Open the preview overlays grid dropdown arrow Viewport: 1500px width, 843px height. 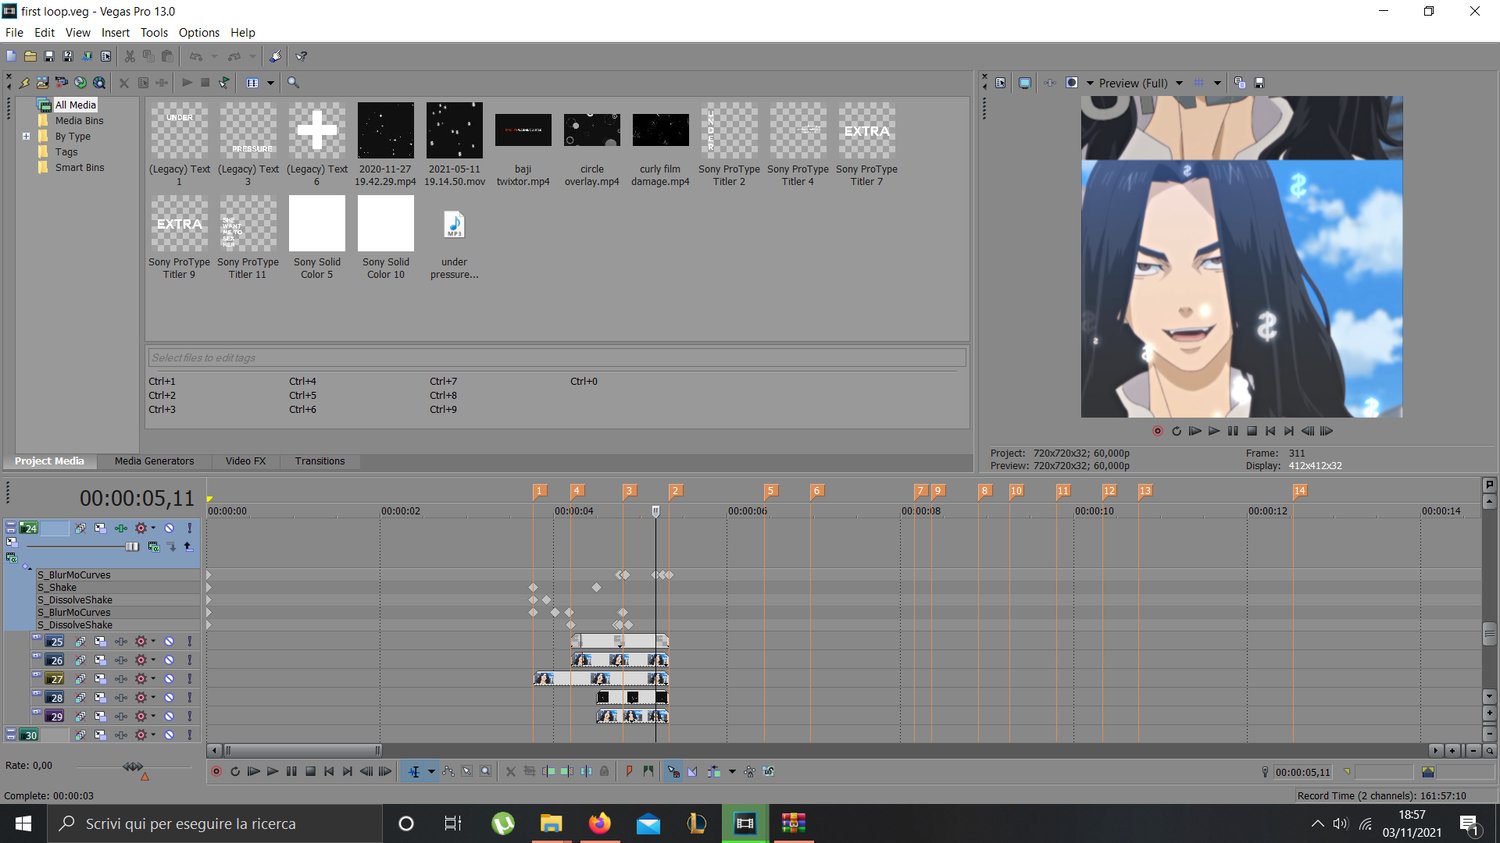[1217, 83]
